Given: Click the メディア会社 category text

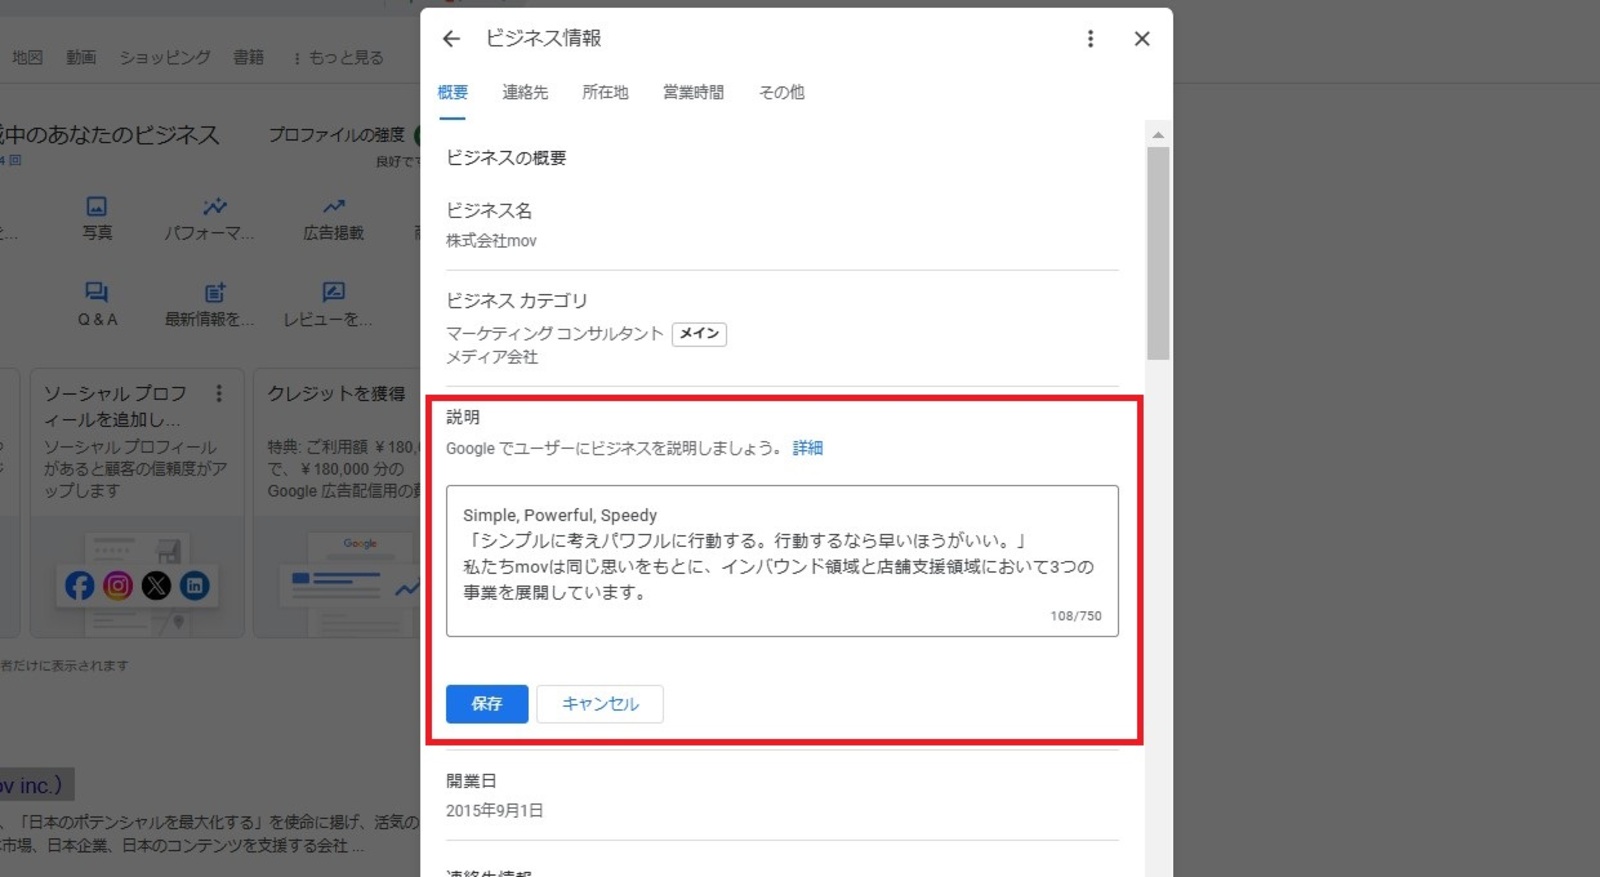Looking at the screenshot, I should (492, 357).
